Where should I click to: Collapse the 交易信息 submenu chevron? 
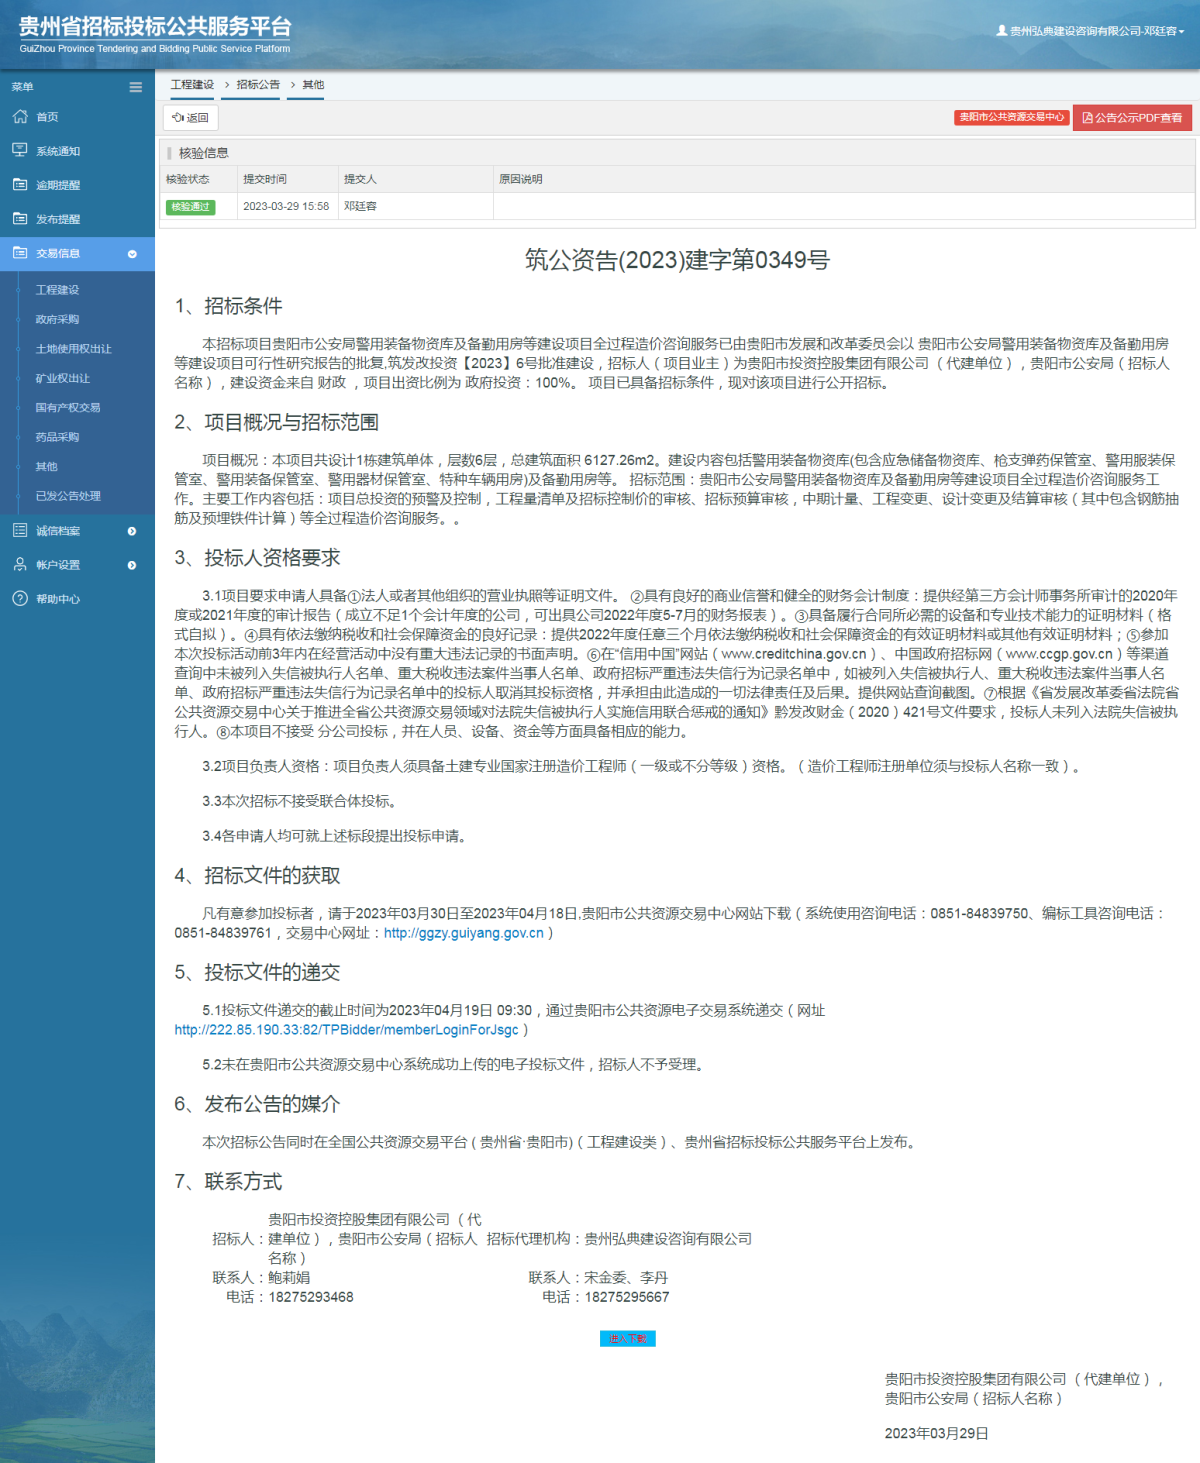131,254
